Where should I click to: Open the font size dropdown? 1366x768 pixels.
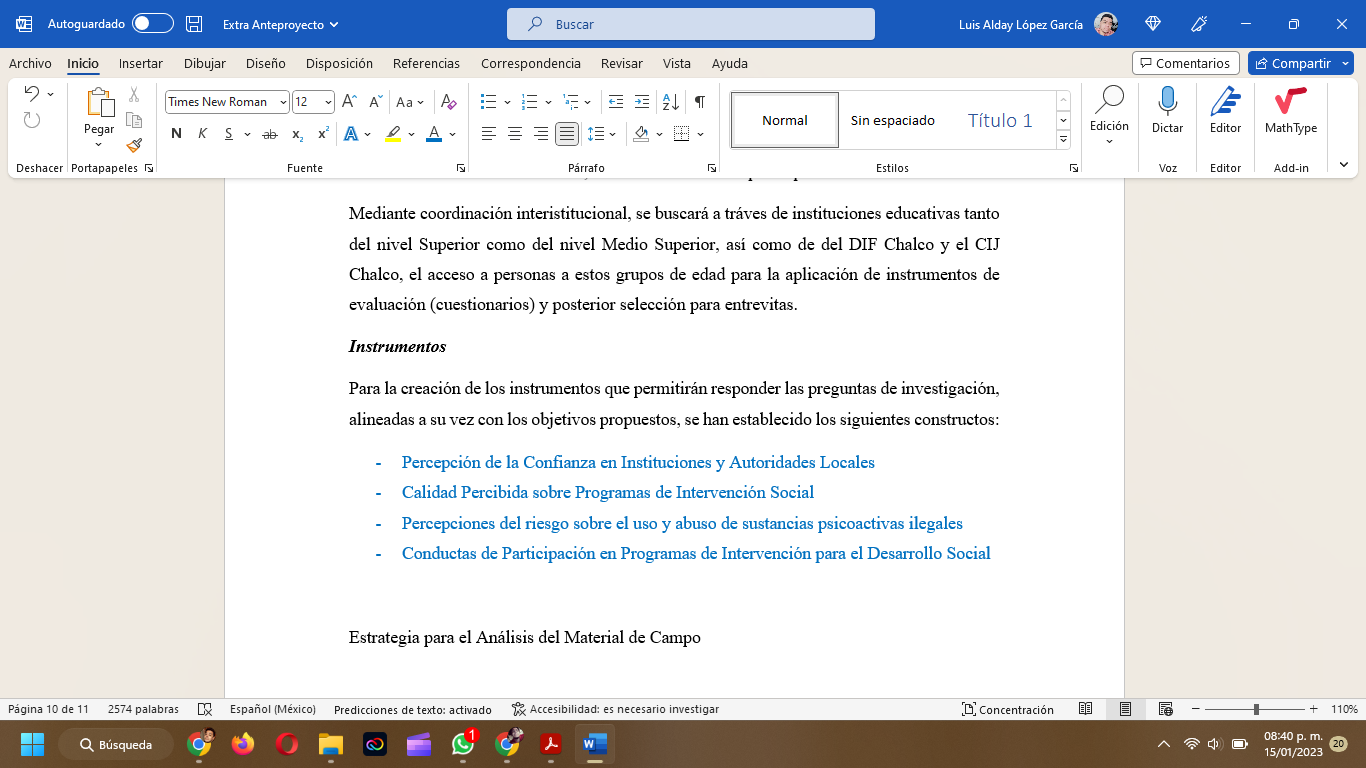(x=329, y=102)
